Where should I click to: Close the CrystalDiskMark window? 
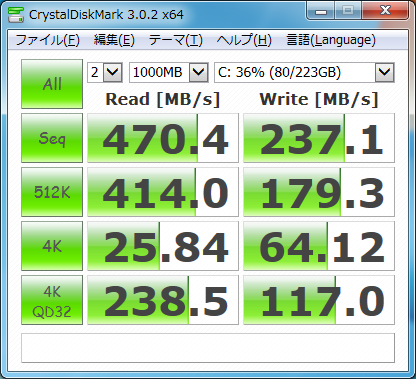[x=385, y=11]
